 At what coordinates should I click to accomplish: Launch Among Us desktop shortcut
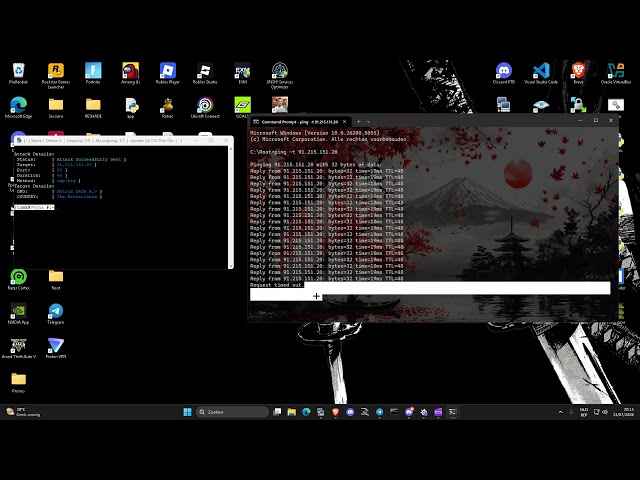click(131, 73)
